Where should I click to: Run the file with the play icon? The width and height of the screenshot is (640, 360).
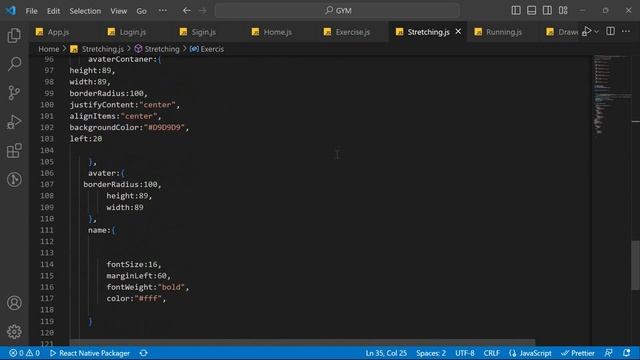587,31
